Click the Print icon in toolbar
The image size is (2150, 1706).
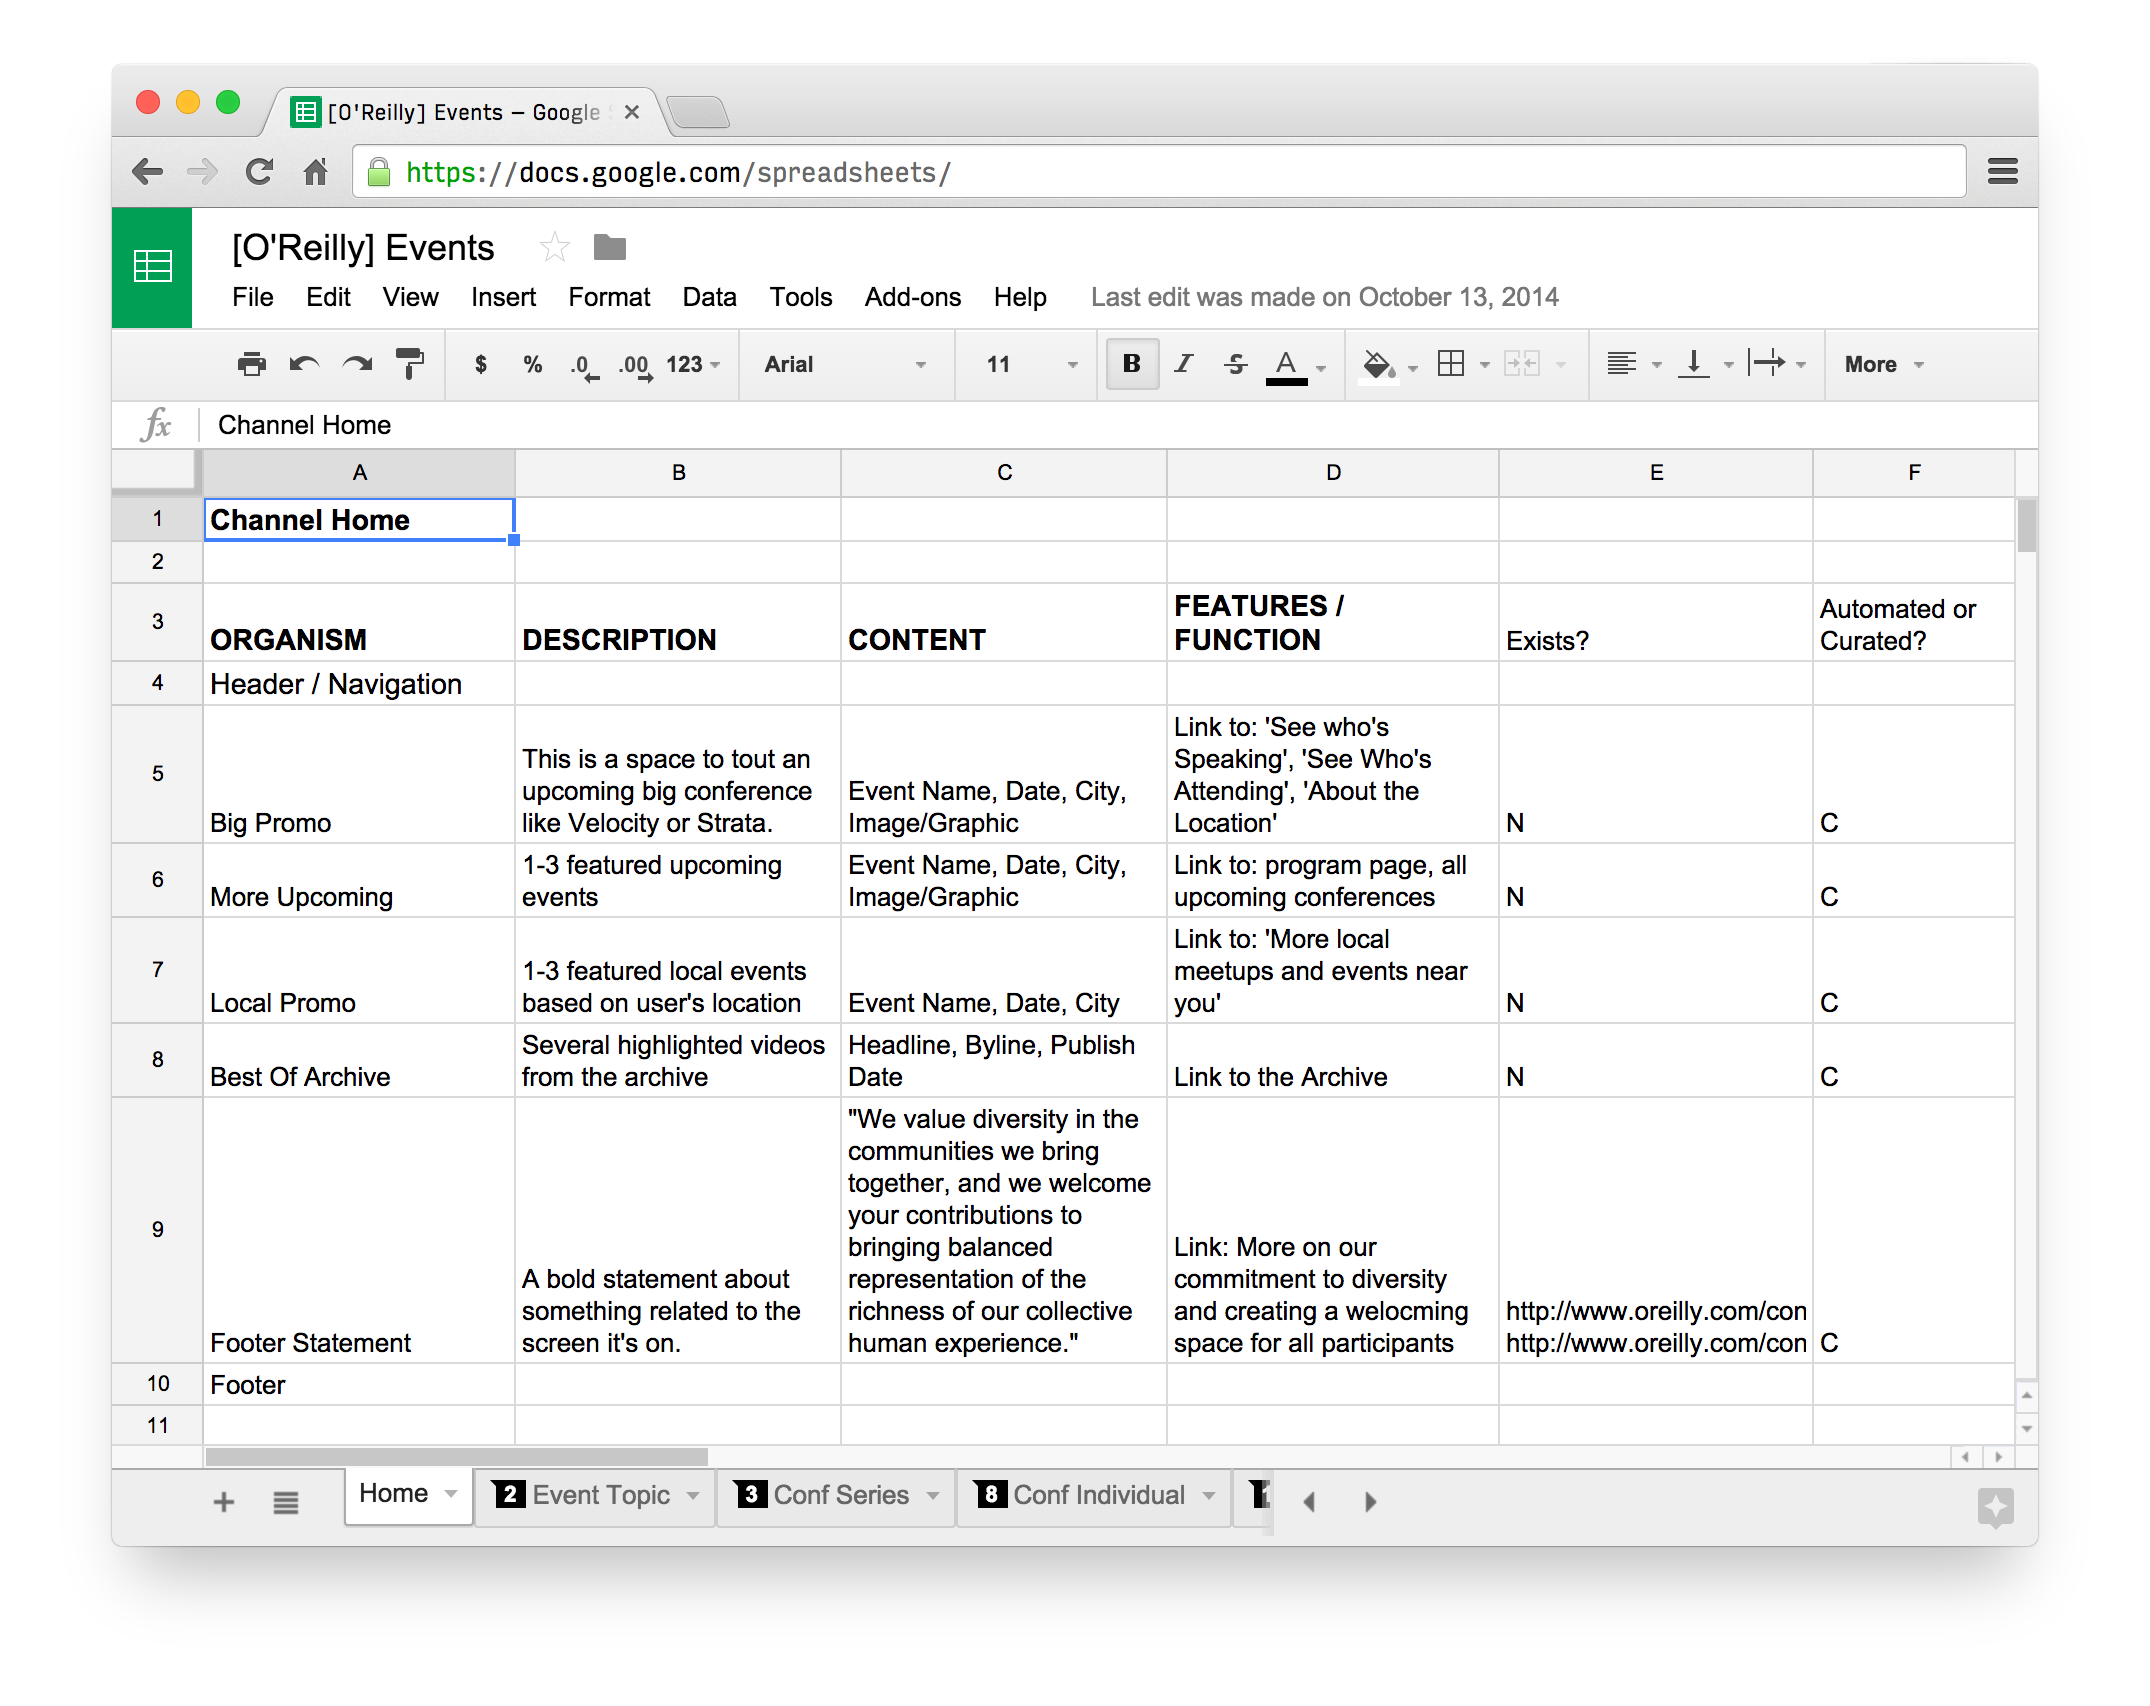[x=252, y=364]
